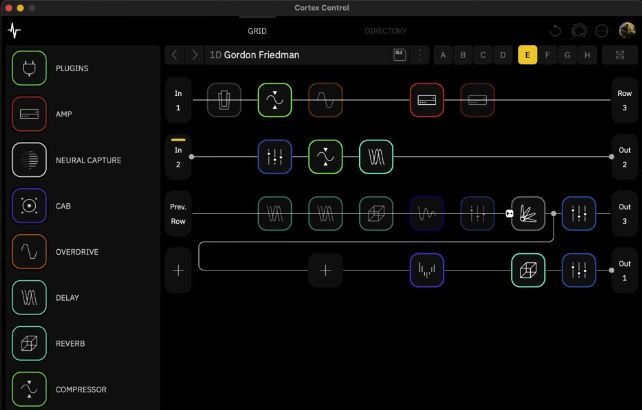Screen dimensions: 642x410
Task: Select the Reverb category icon
Action: pyautogui.click(x=29, y=343)
